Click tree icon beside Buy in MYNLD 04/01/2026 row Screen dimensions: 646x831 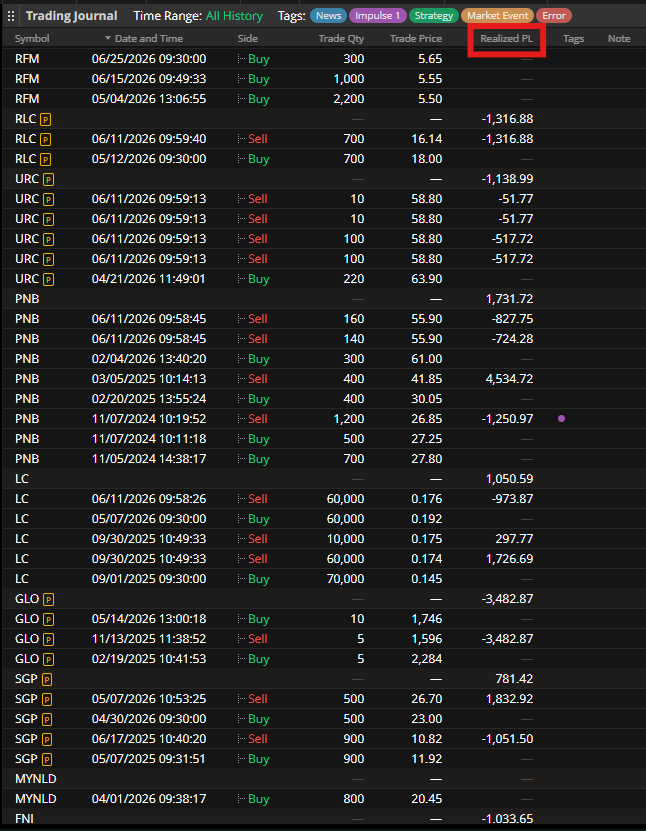pyautogui.click(x=242, y=799)
